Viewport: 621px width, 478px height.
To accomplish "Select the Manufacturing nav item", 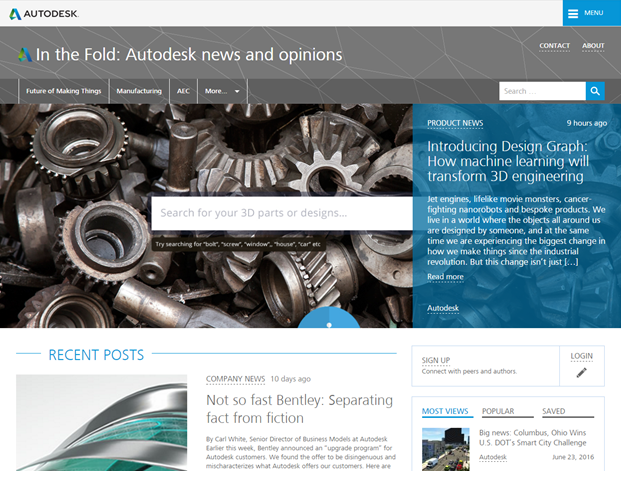I will (x=139, y=91).
